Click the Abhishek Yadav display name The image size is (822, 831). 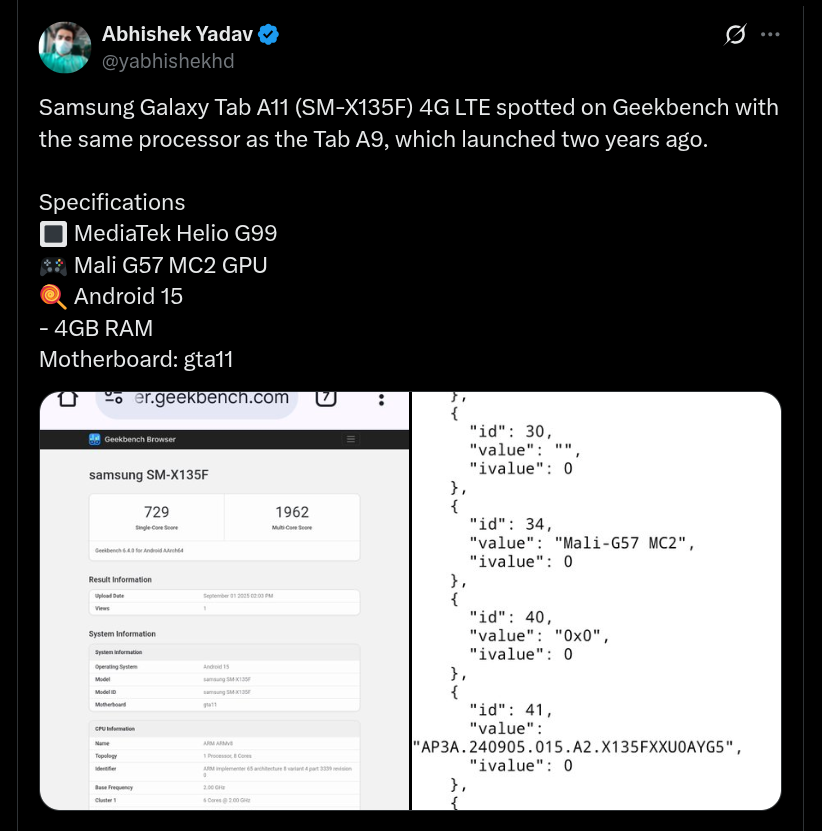click(x=176, y=35)
